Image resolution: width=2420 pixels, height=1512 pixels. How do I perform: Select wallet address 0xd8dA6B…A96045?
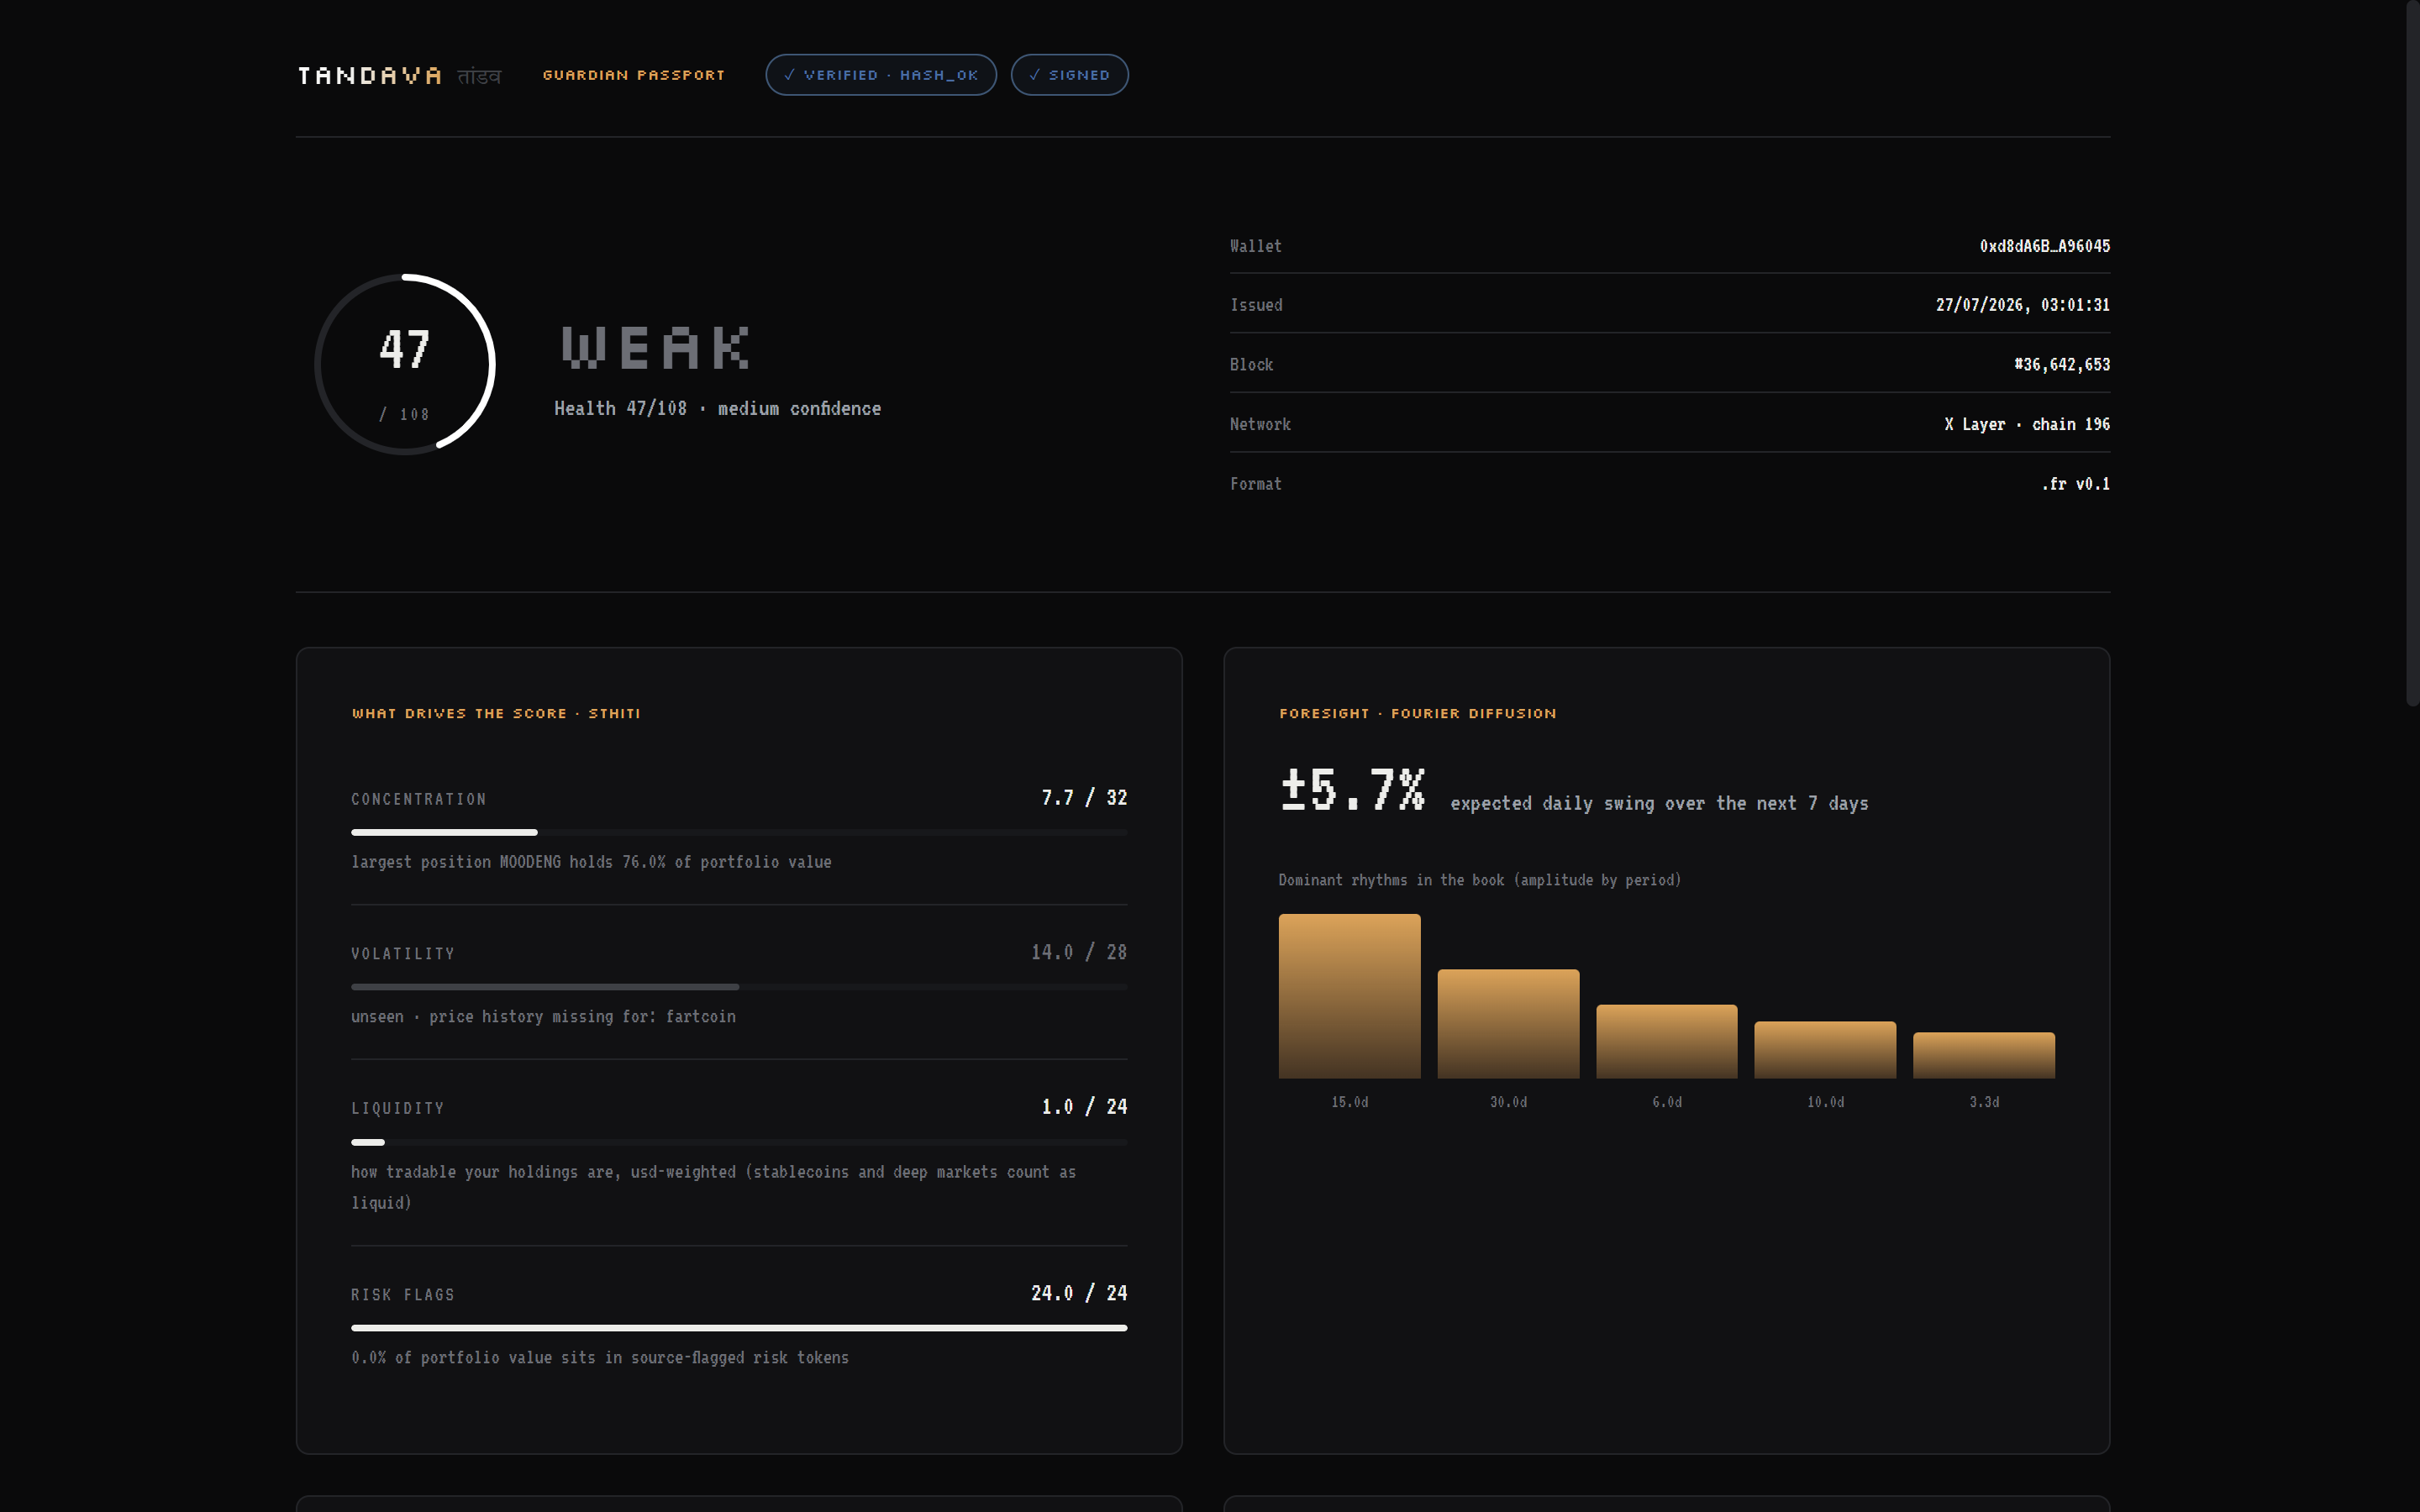pos(2044,246)
